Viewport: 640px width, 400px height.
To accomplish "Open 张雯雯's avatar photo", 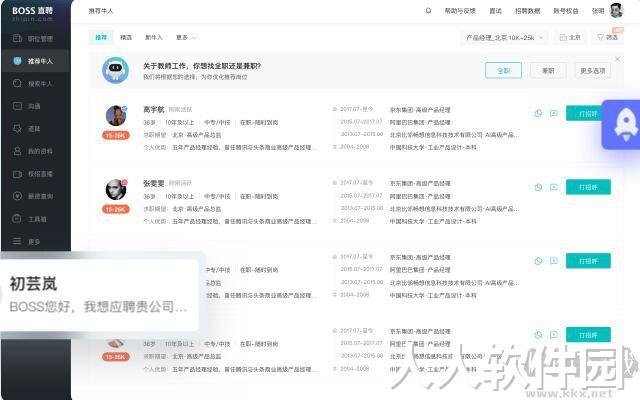I will (116, 189).
